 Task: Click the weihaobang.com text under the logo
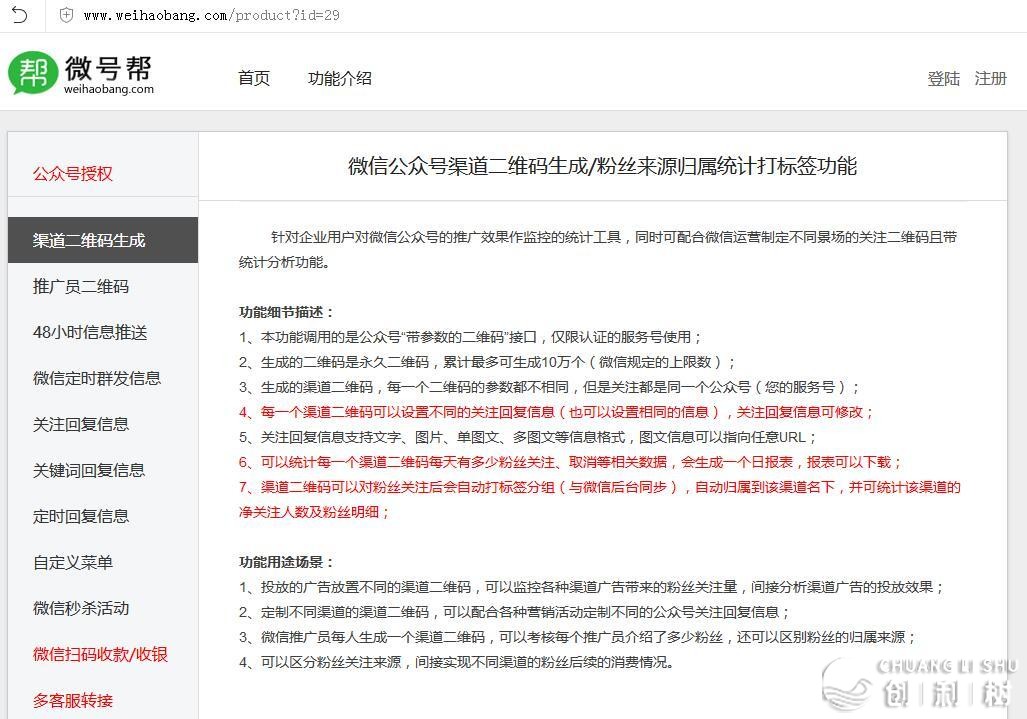109,89
